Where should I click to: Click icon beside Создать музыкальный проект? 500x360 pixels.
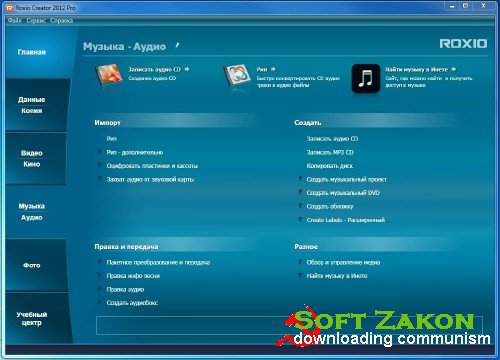pyautogui.click(x=300, y=179)
